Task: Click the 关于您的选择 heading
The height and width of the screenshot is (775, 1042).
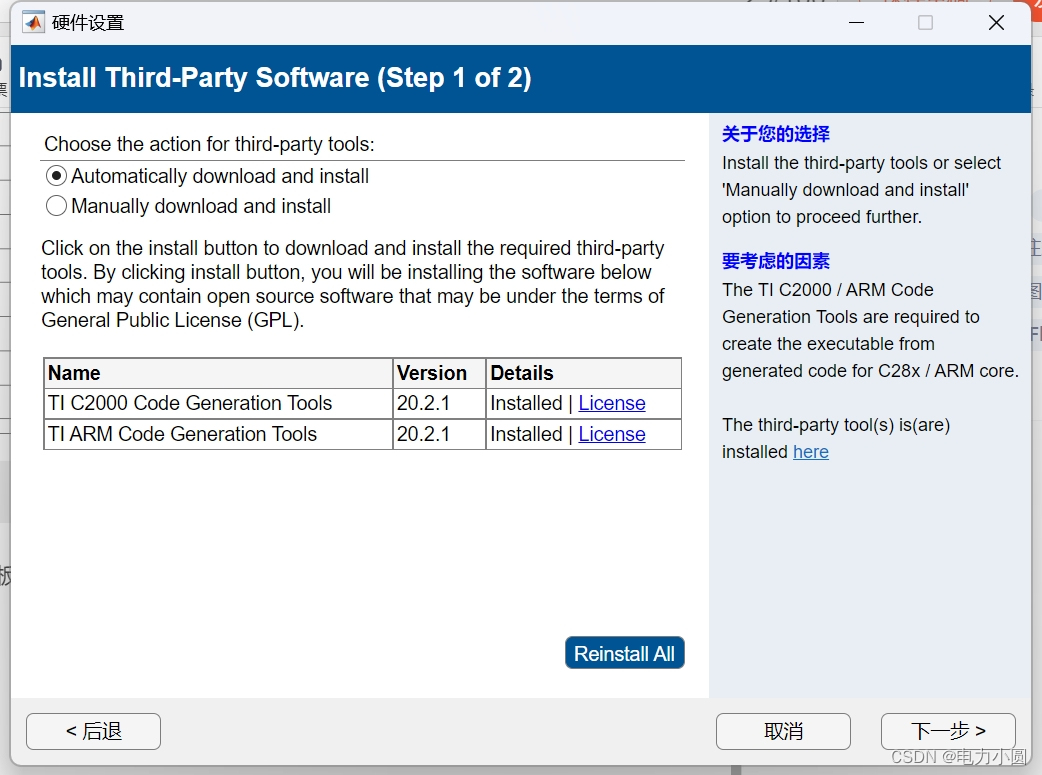Action: coord(776,134)
